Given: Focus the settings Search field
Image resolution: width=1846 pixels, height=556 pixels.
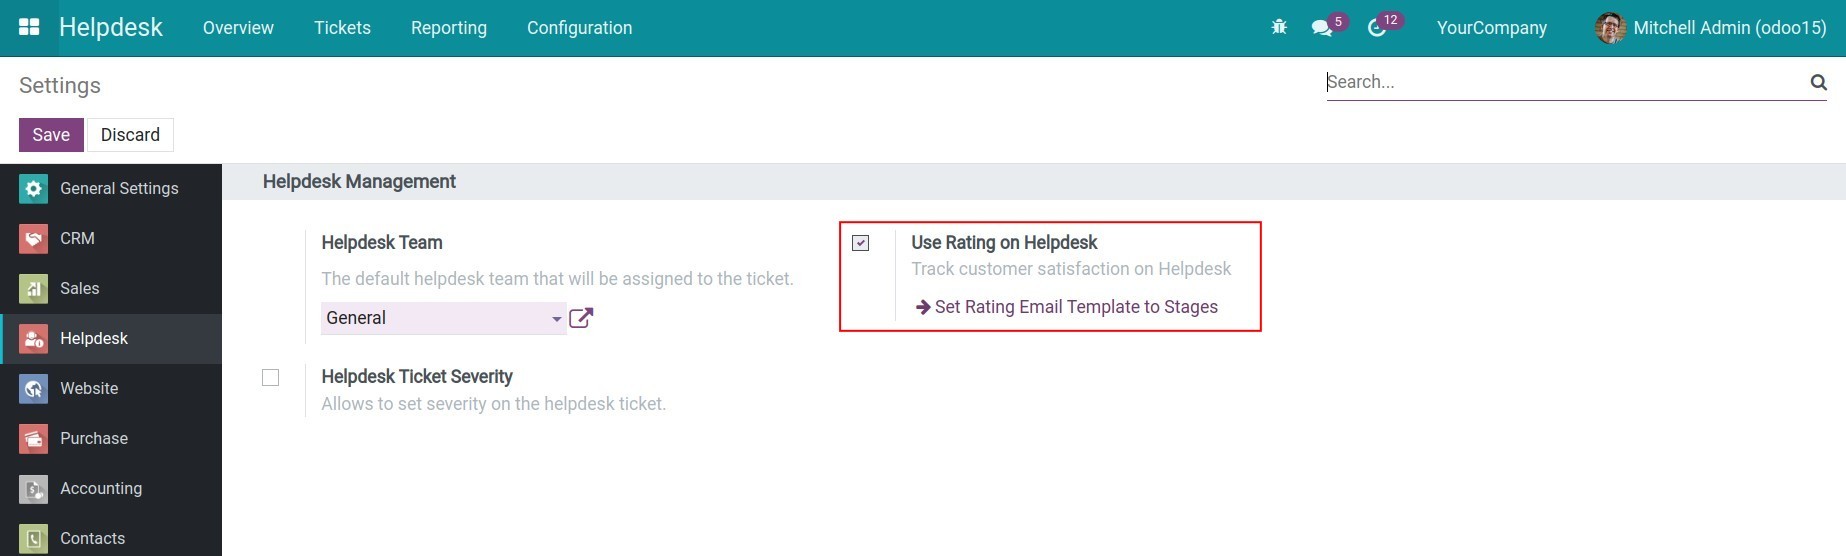Looking at the screenshot, I should point(1565,82).
